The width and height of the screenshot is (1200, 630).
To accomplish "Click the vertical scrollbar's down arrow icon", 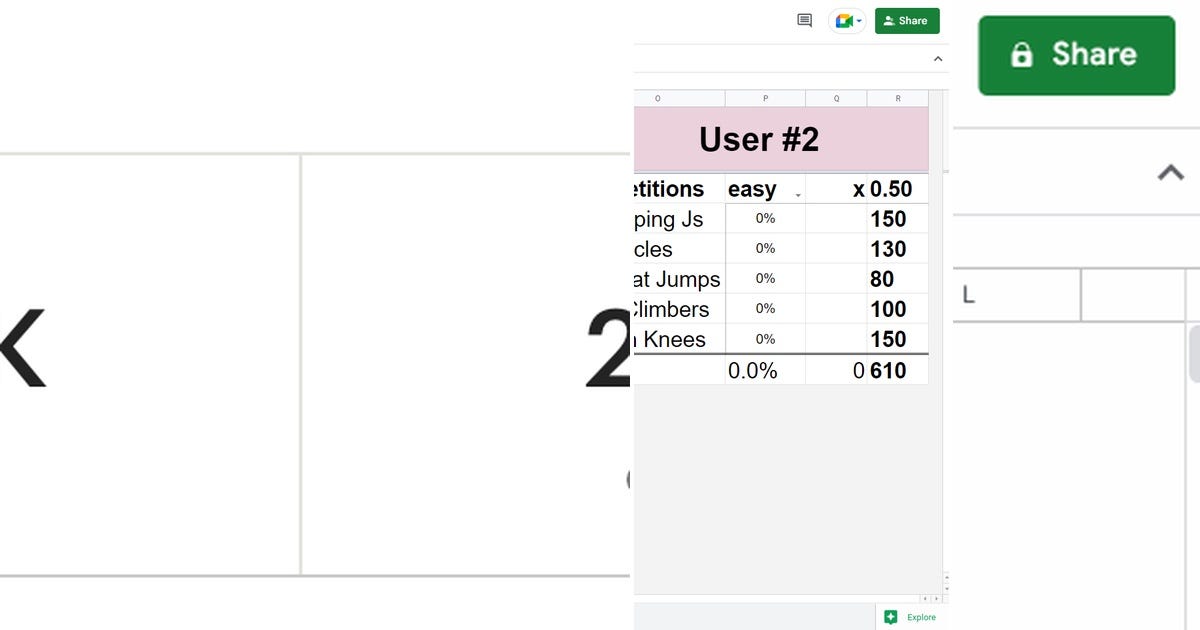I will coord(946,589).
